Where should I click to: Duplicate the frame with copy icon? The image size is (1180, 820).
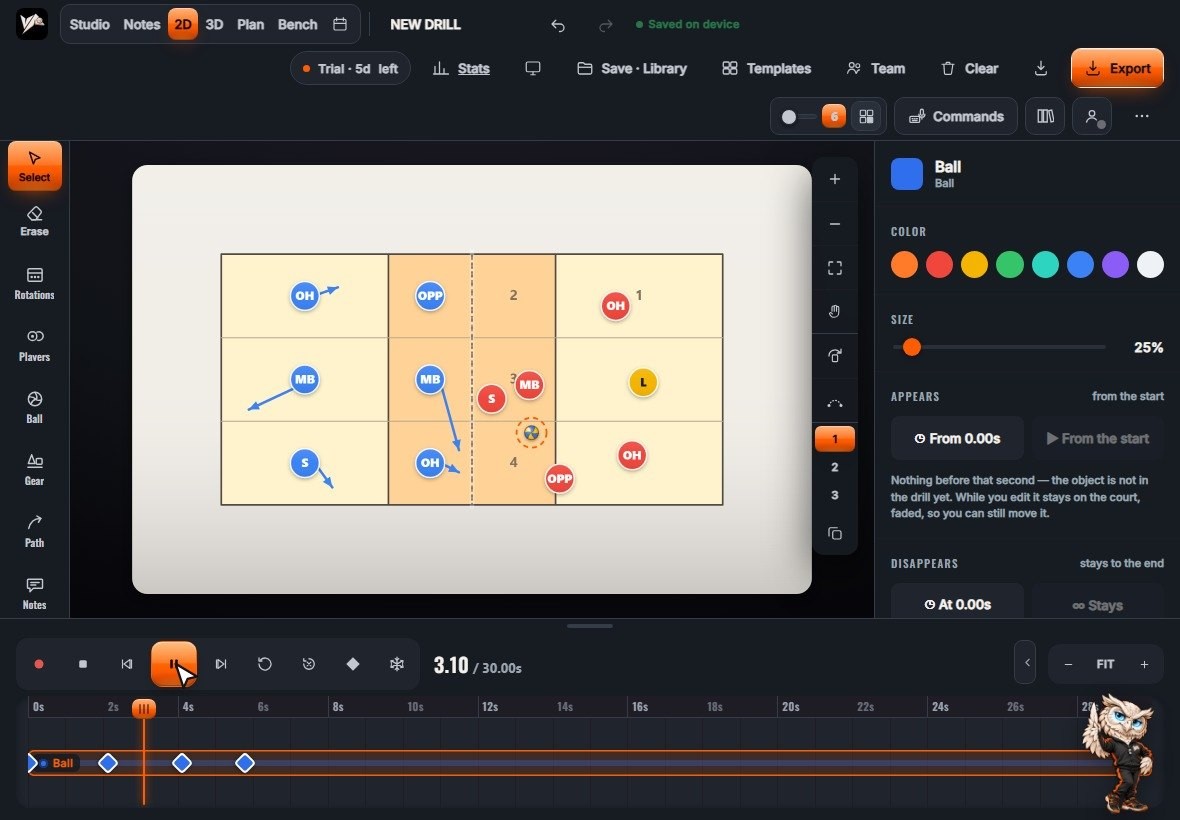point(835,533)
